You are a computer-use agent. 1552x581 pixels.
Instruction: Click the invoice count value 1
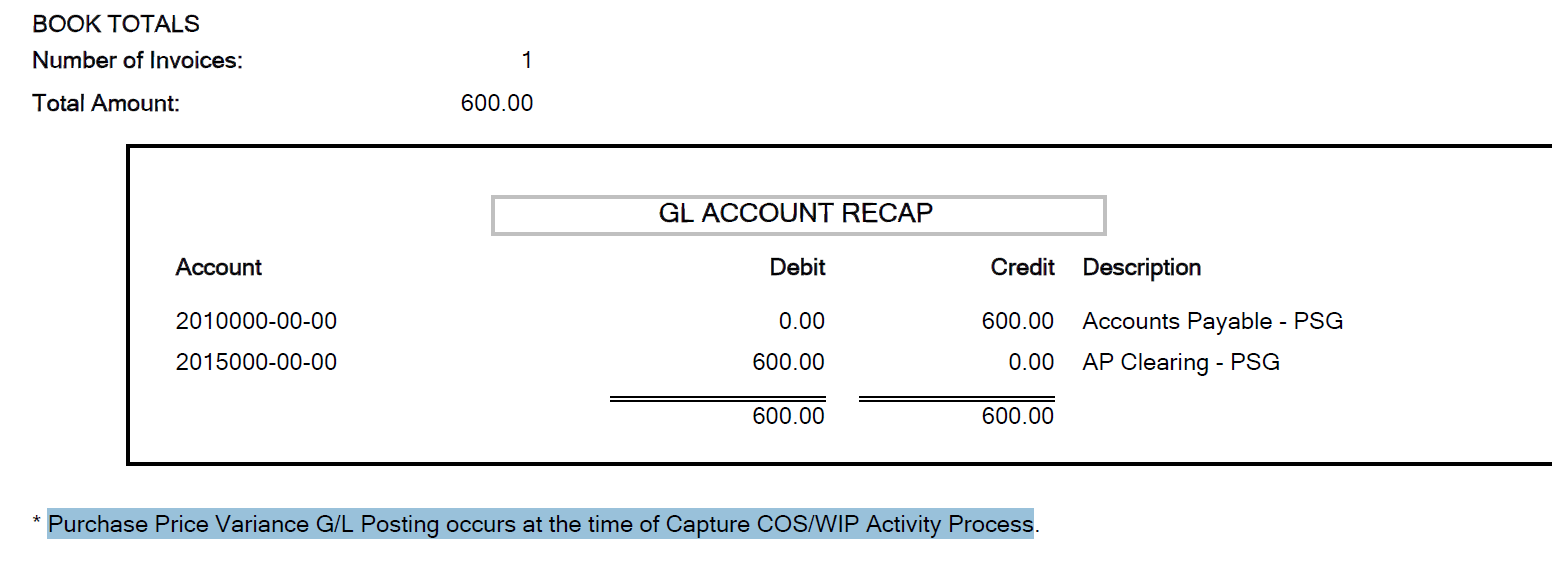point(527,61)
